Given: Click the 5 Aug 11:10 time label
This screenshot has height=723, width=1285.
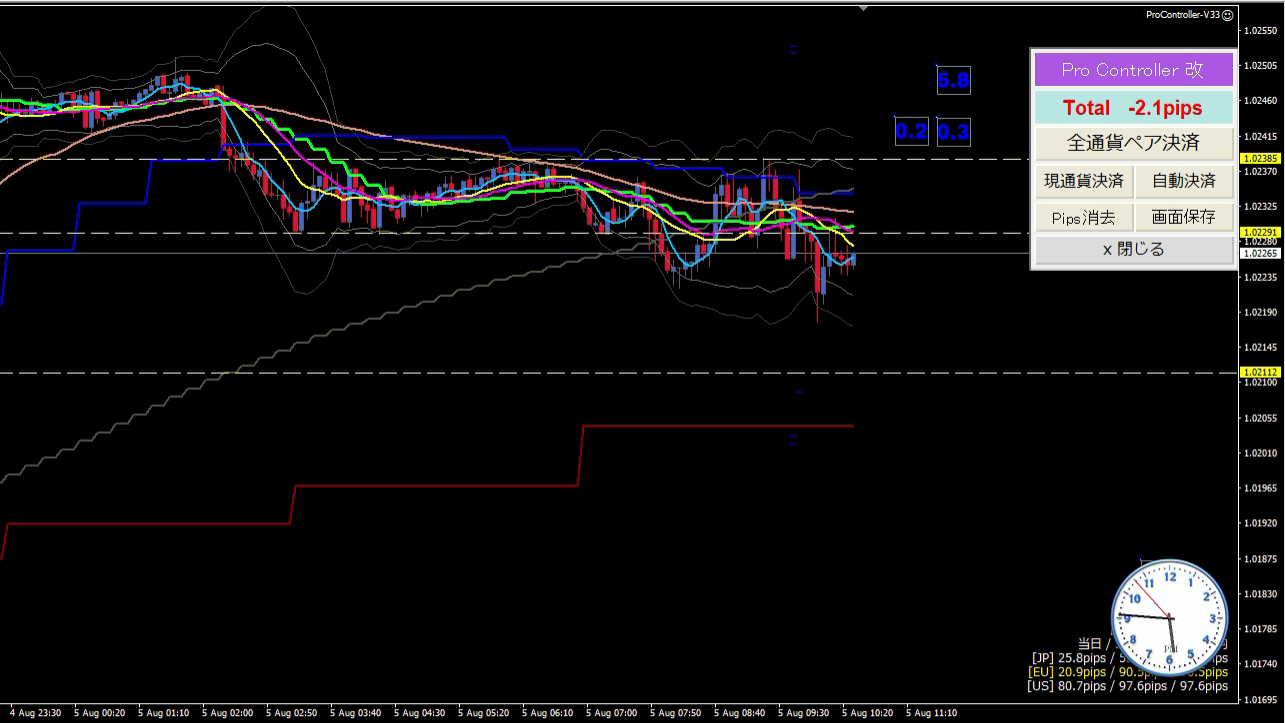Looking at the screenshot, I should point(931,714).
